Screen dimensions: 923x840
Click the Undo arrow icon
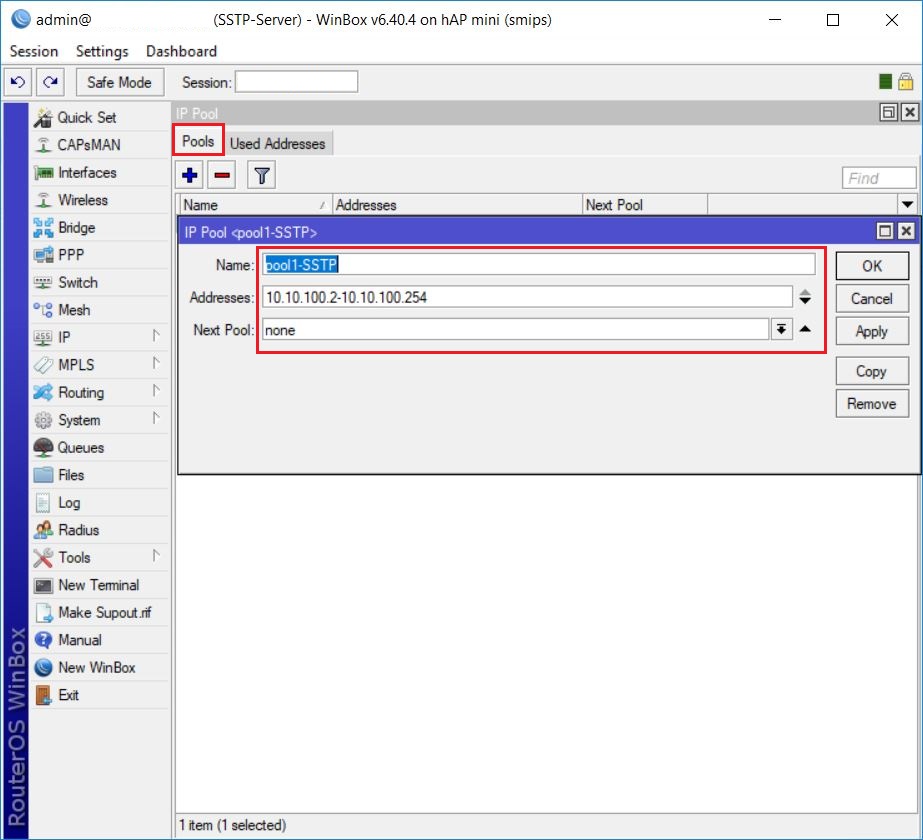18,82
